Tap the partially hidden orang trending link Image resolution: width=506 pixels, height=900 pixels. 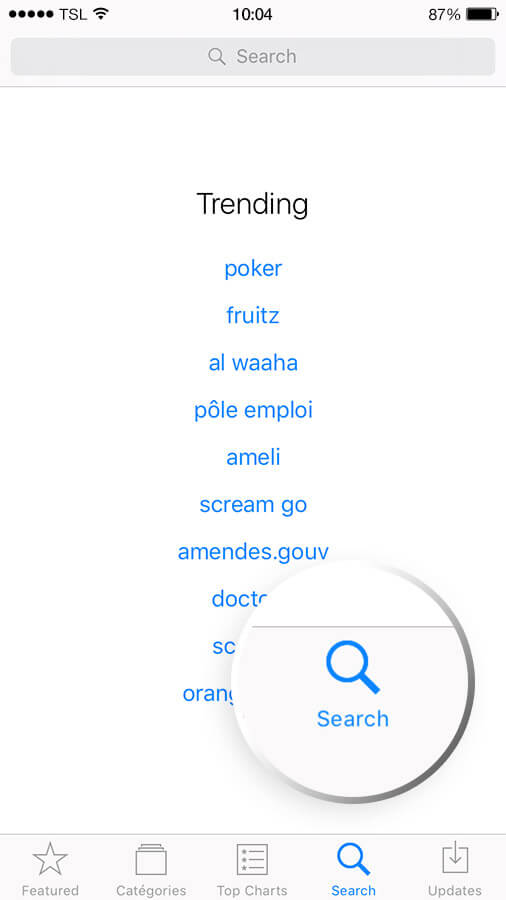pyautogui.click(x=210, y=694)
